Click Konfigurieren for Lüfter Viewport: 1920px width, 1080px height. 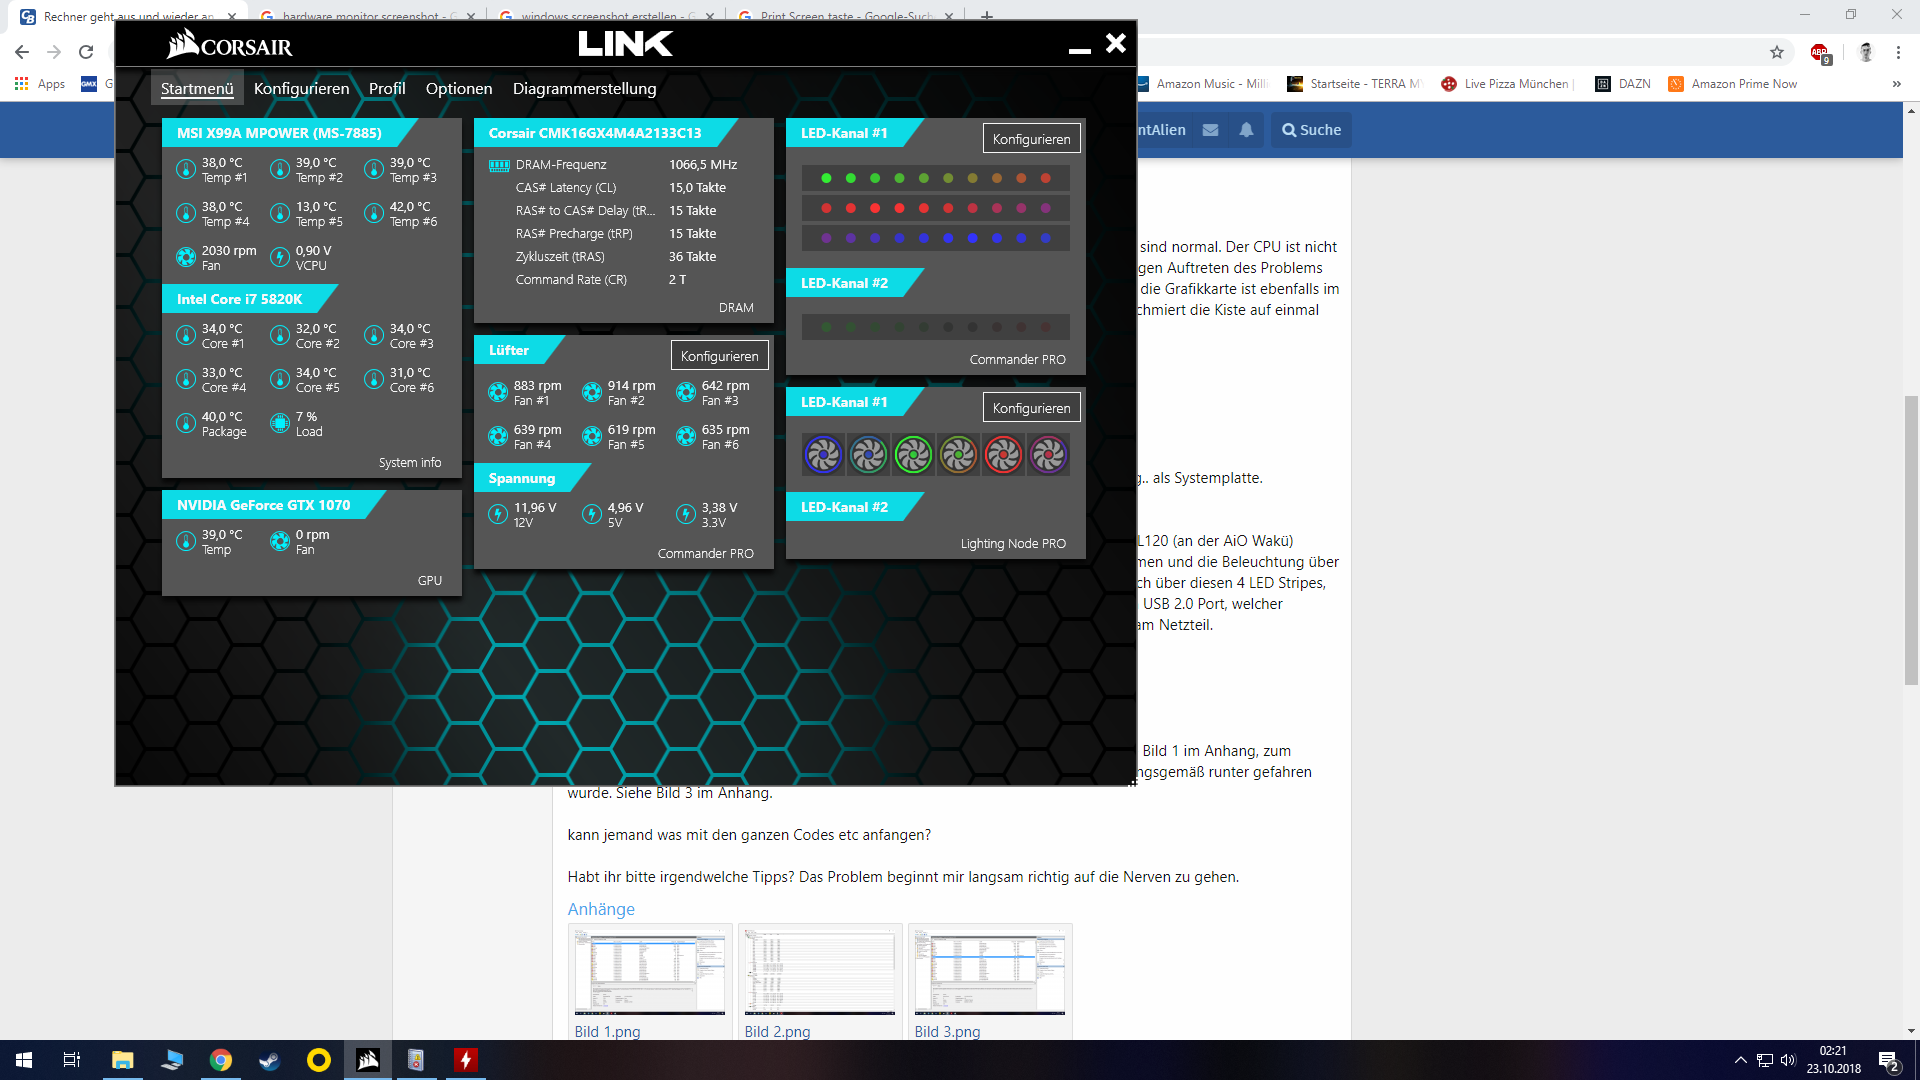pyautogui.click(x=719, y=356)
